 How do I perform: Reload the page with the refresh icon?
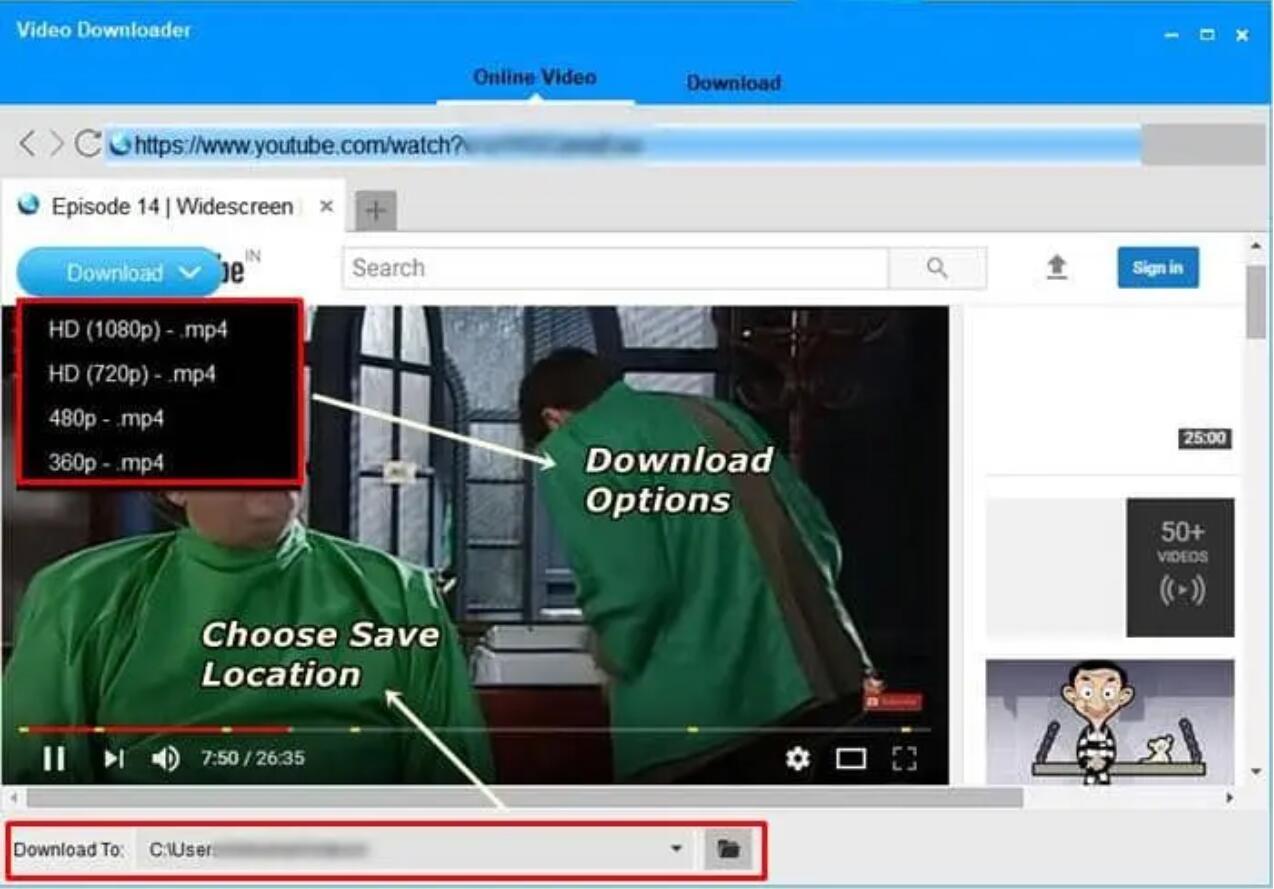(x=87, y=144)
